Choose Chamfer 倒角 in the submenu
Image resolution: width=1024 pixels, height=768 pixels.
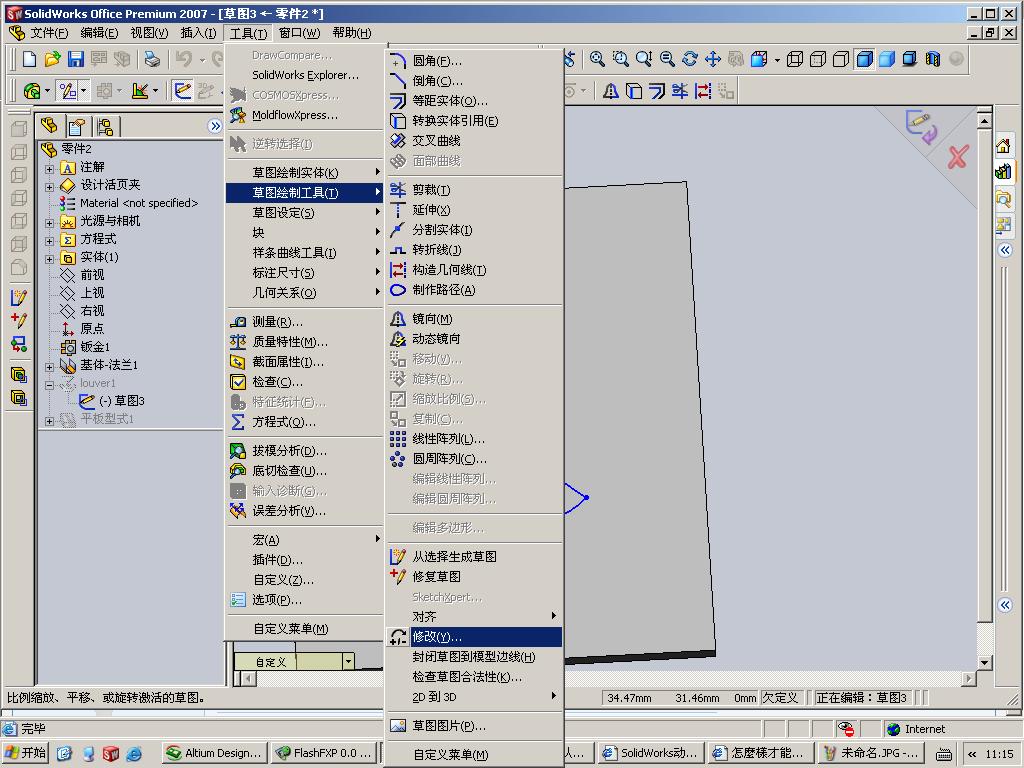[475, 81]
